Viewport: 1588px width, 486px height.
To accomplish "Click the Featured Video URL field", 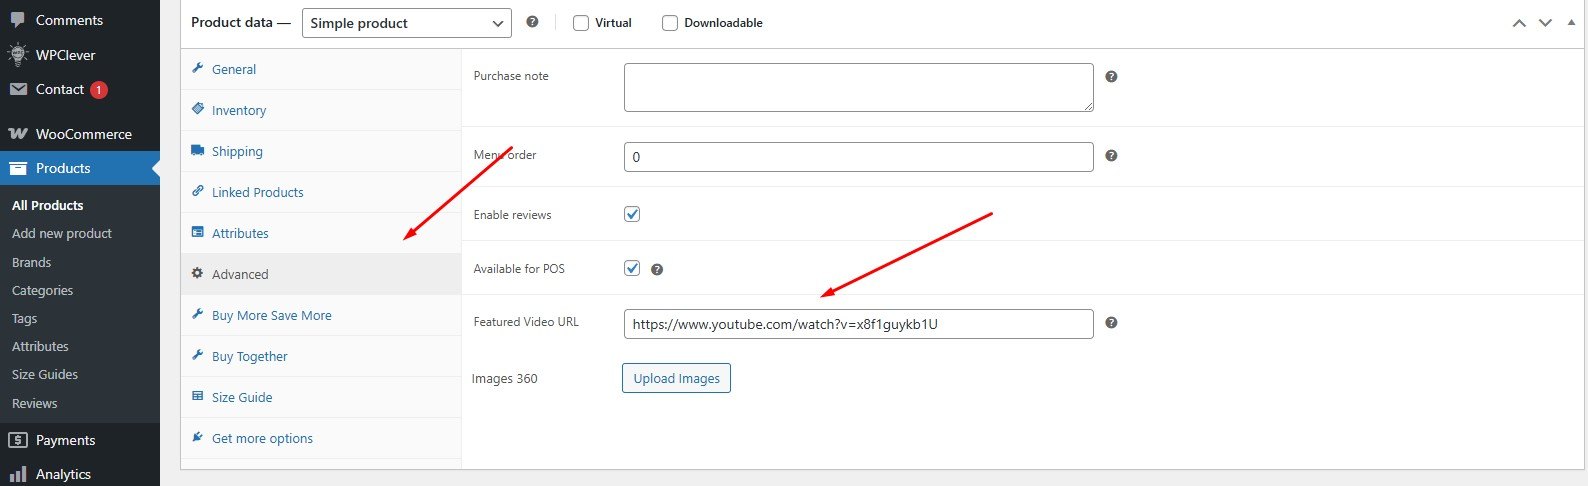I will [858, 324].
